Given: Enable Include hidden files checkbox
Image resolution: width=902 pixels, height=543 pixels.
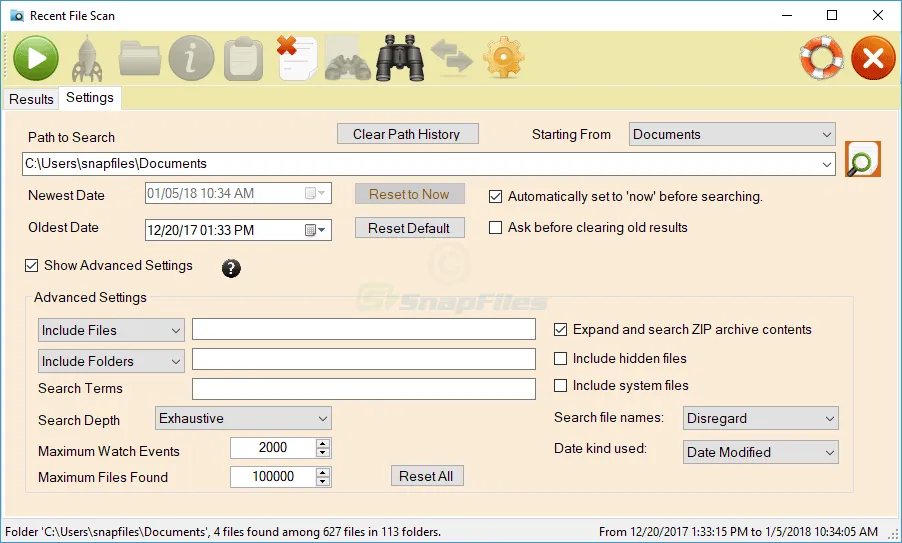Looking at the screenshot, I should point(560,358).
